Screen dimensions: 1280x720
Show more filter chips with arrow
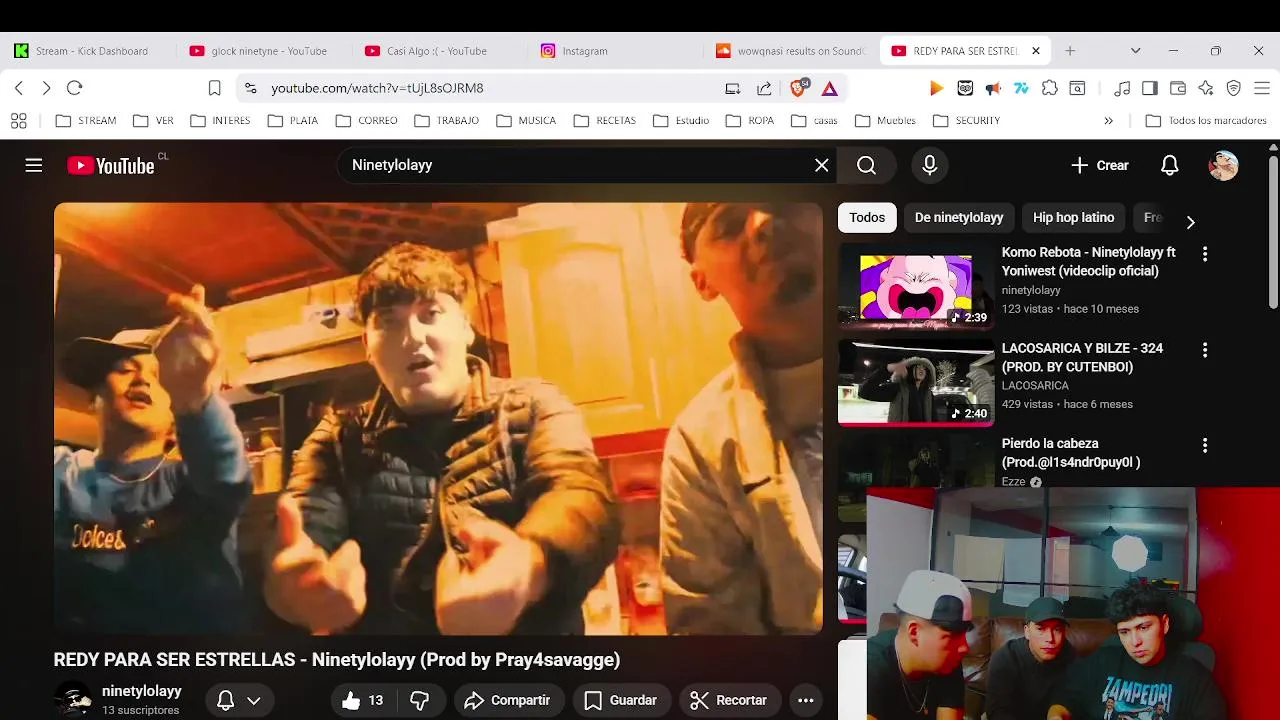pyautogui.click(x=1190, y=222)
